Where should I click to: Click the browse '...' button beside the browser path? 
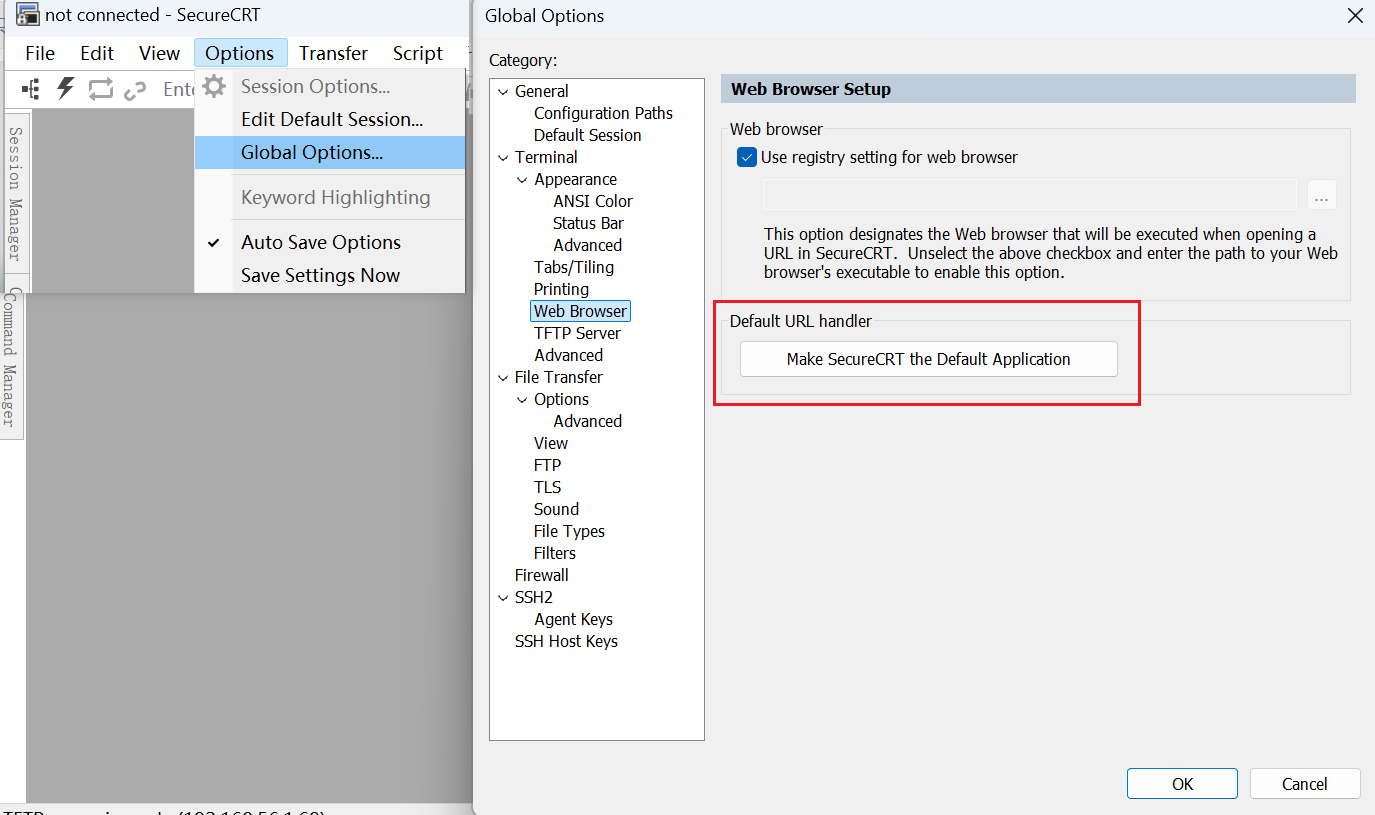point(1321,195)
